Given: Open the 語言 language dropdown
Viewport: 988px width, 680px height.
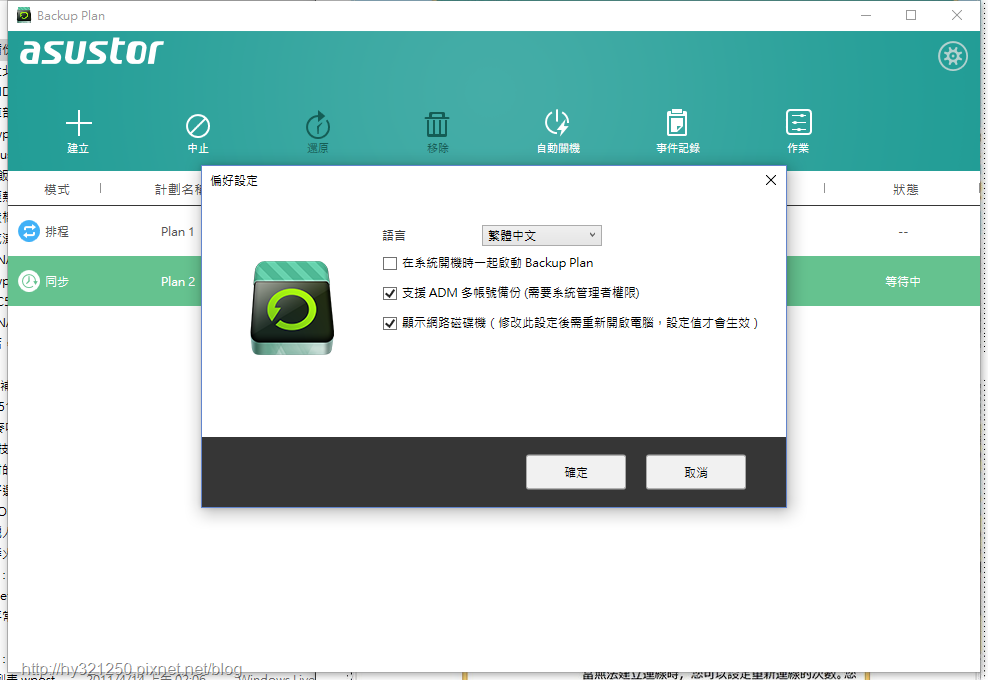Looking at the screenshot, I should (x=541, y=235).
